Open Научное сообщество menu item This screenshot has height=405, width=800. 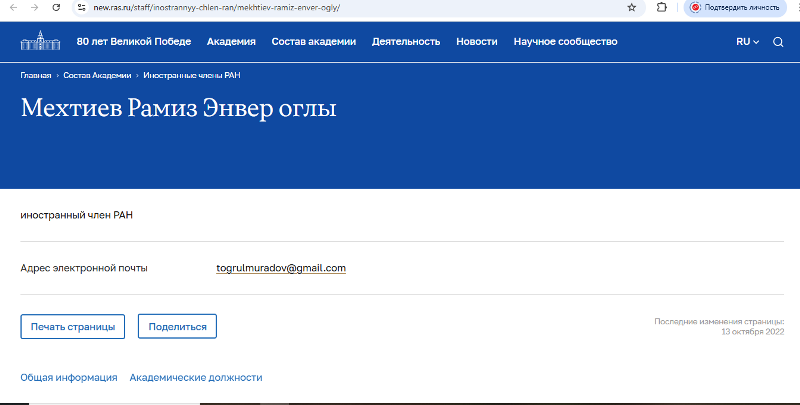pos(565,42)
